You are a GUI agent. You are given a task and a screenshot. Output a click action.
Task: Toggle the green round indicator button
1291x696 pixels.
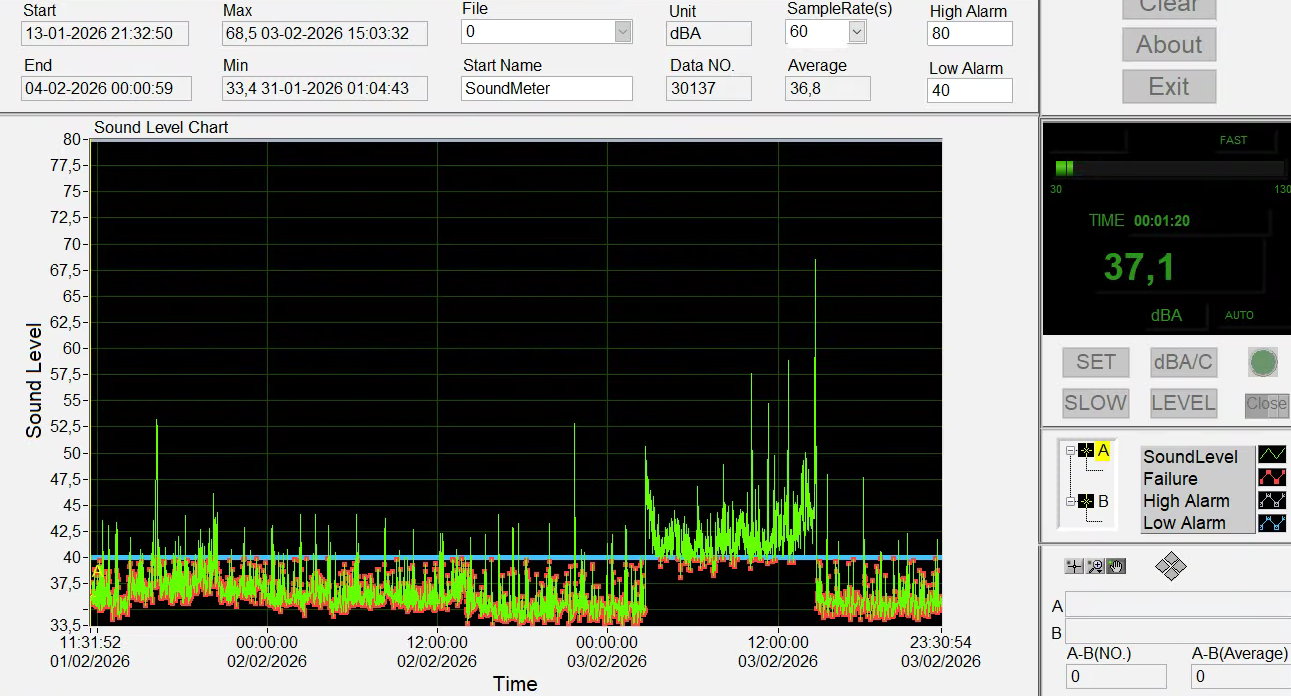tap(1263, 362)
